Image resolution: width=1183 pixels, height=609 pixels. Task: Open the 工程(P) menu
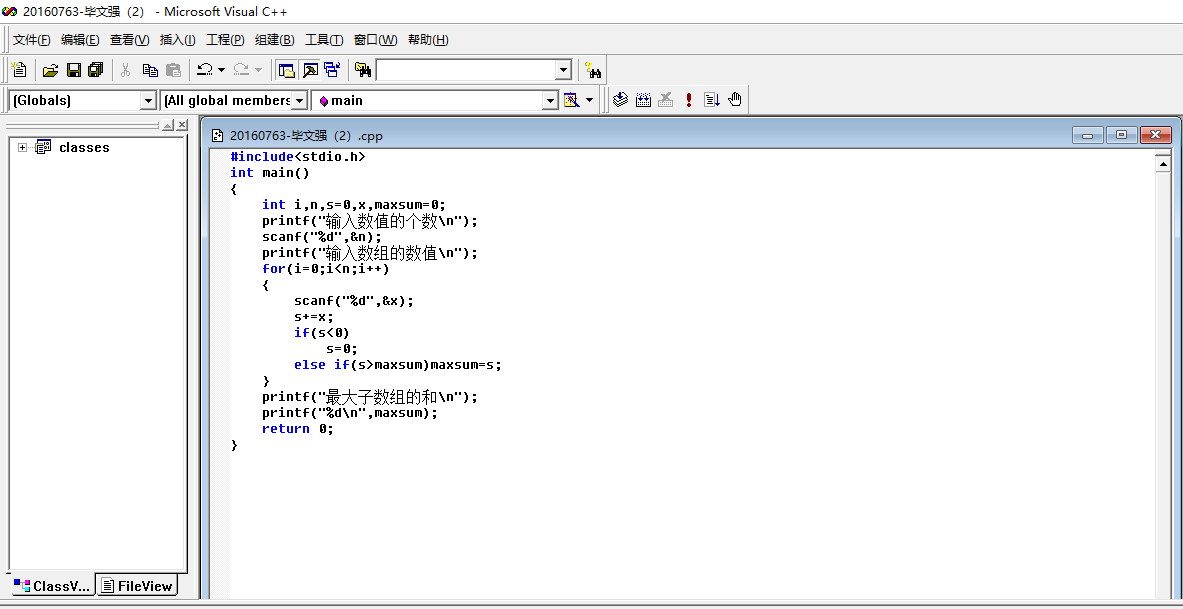point(226,40)
